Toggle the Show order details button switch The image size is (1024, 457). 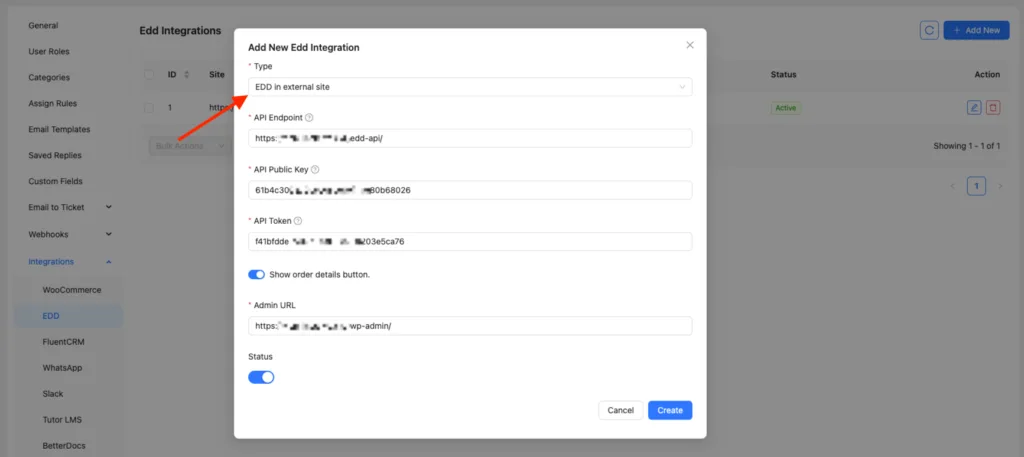coord(256,274)
